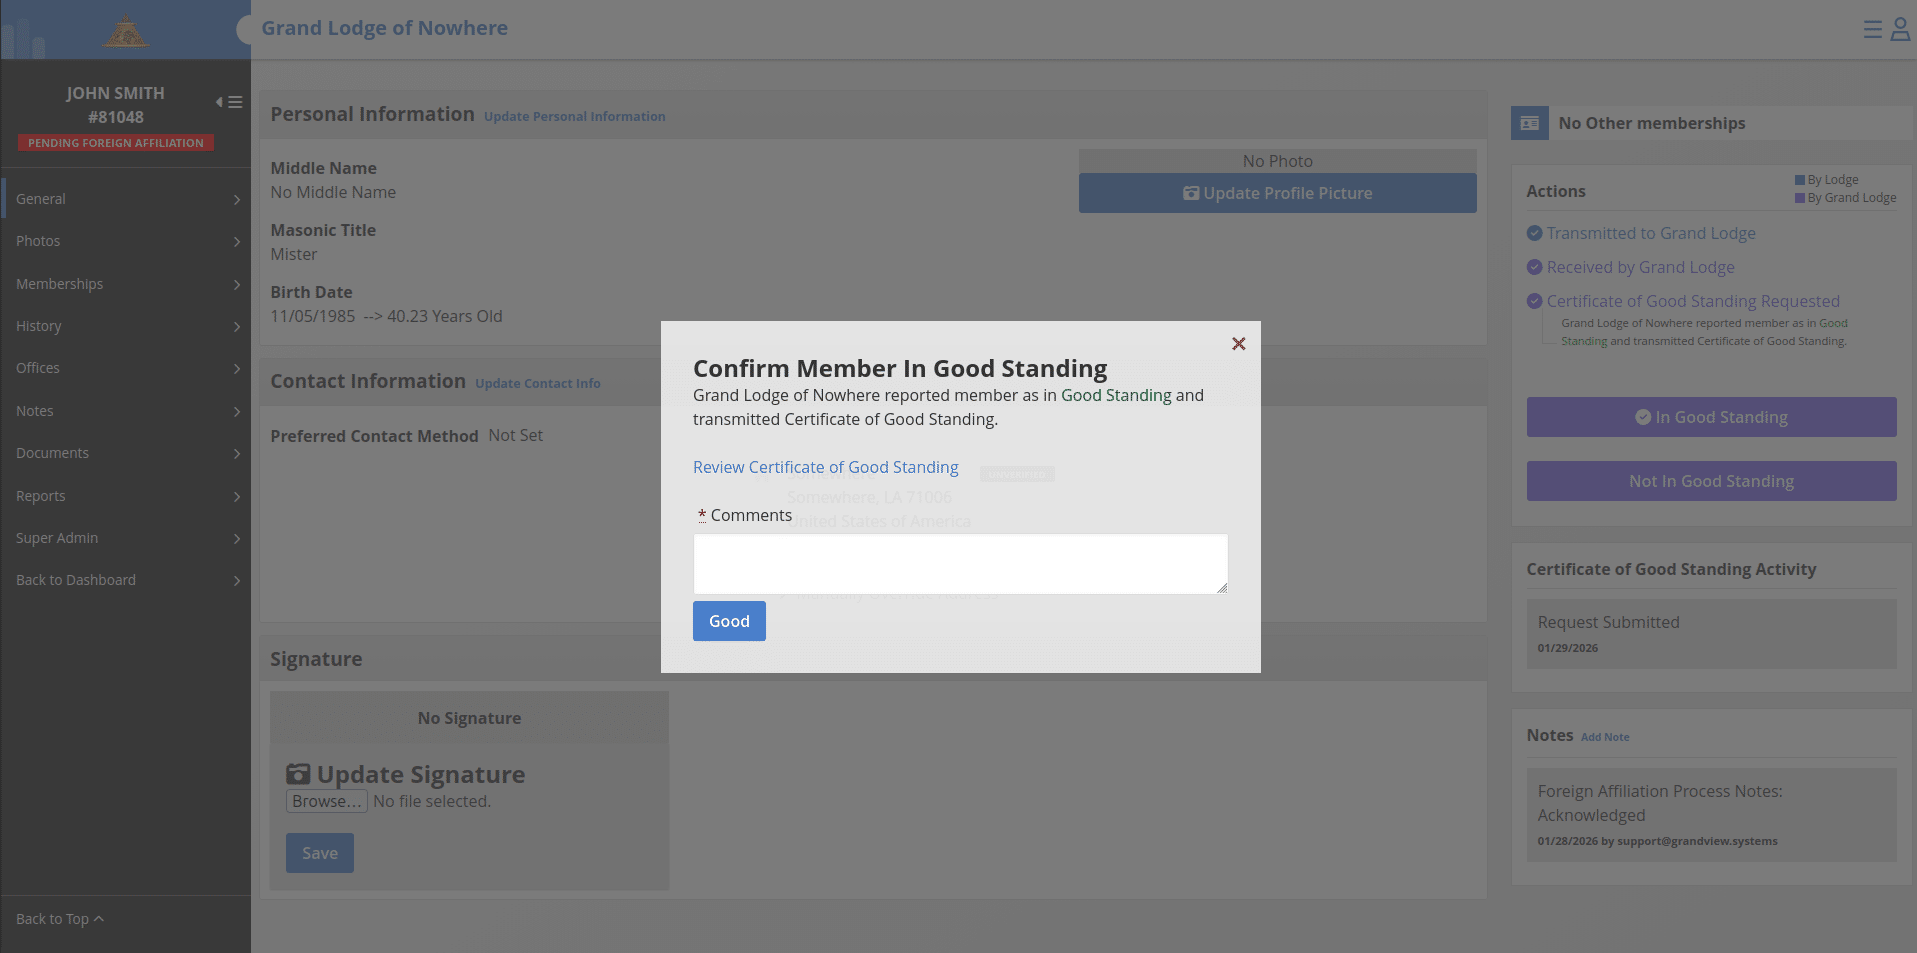Expand the Offices sidebar section
This screenshot has height=953, width=1917.
(x=126, y=368)
